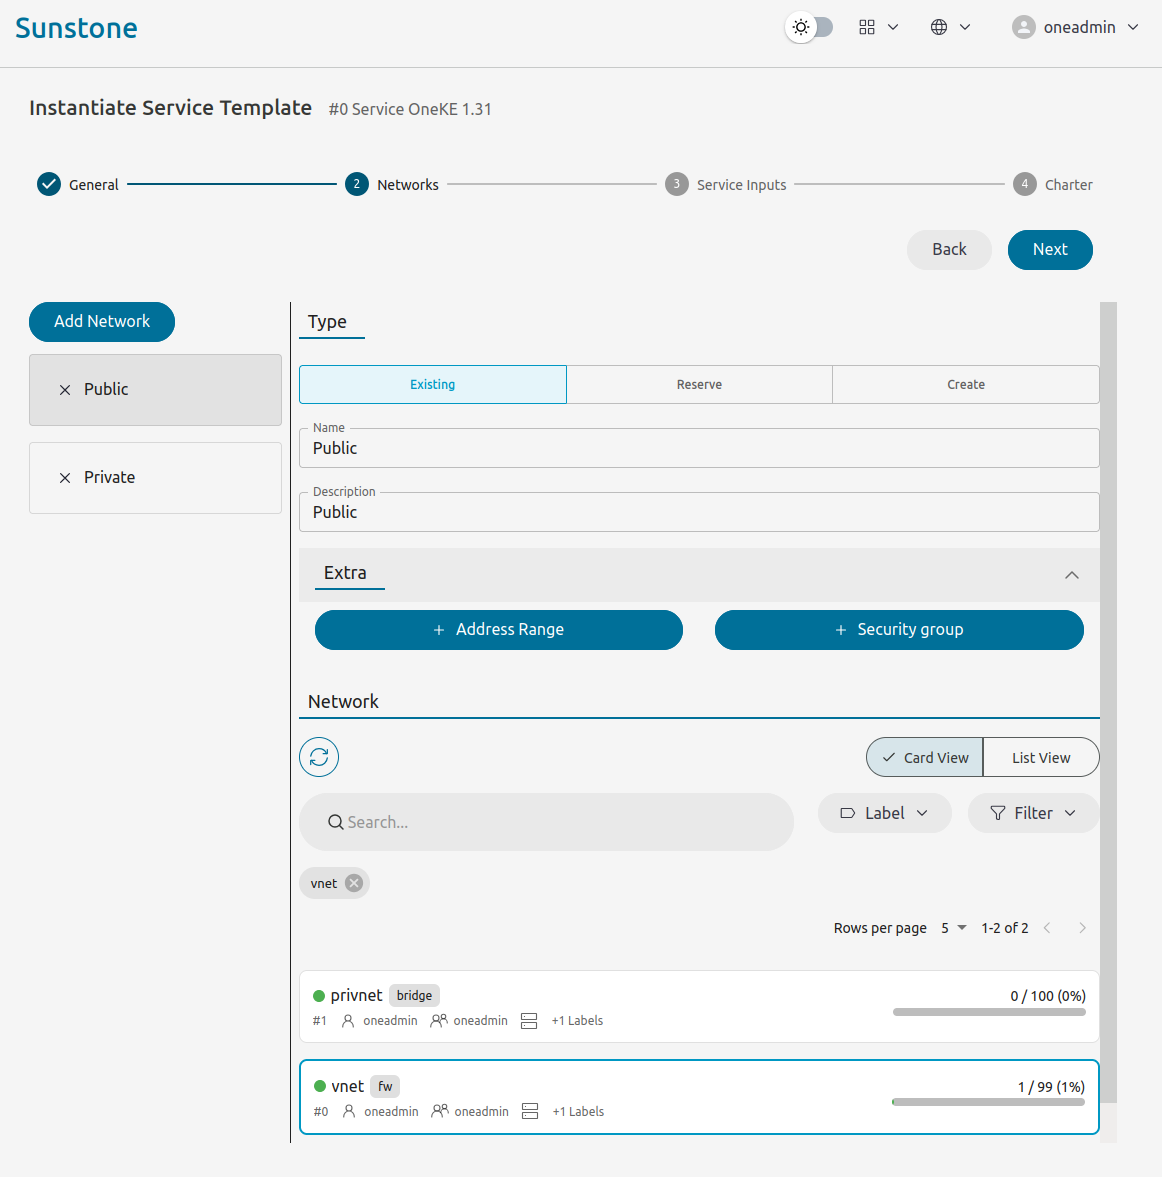The width and height of the screenshot is (1162, 1177).
Task: Select the Charter step
Action: [x=1052, y=184]
